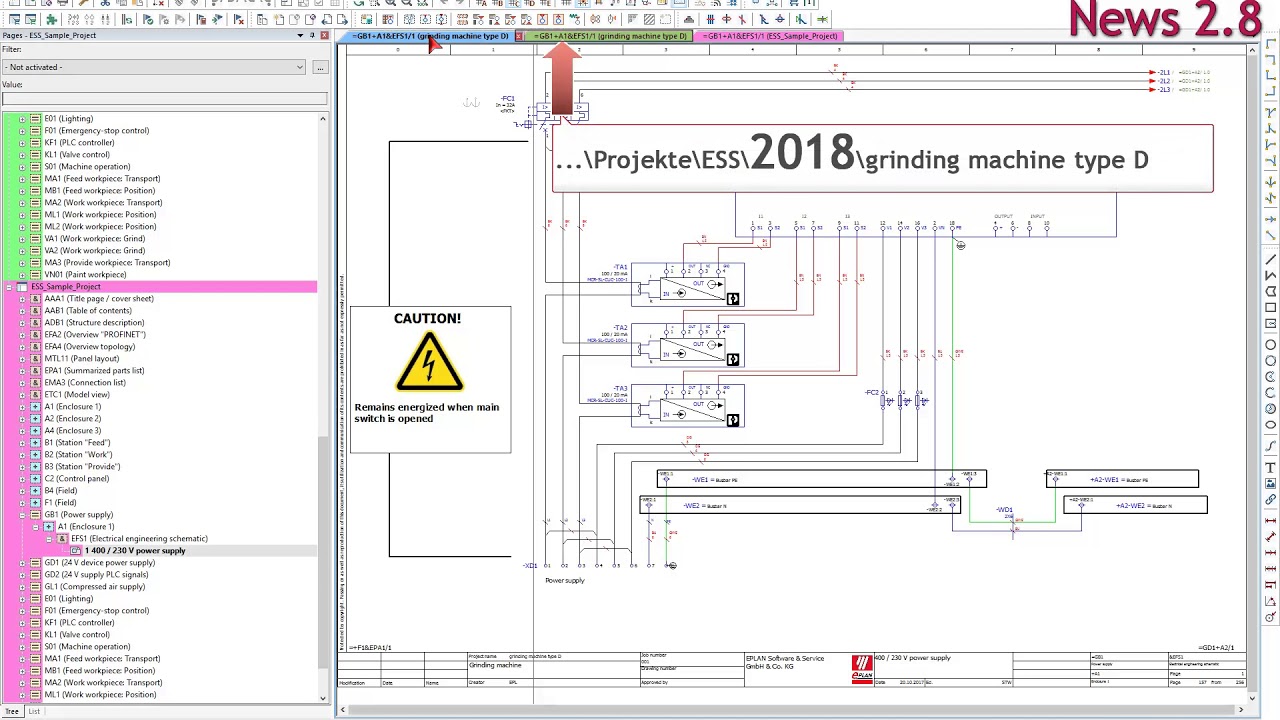The height and width of the screenshot is (720, 1280).
Task: Click the schematic horizontal scroll left arrow
Action: pos(343,710)
